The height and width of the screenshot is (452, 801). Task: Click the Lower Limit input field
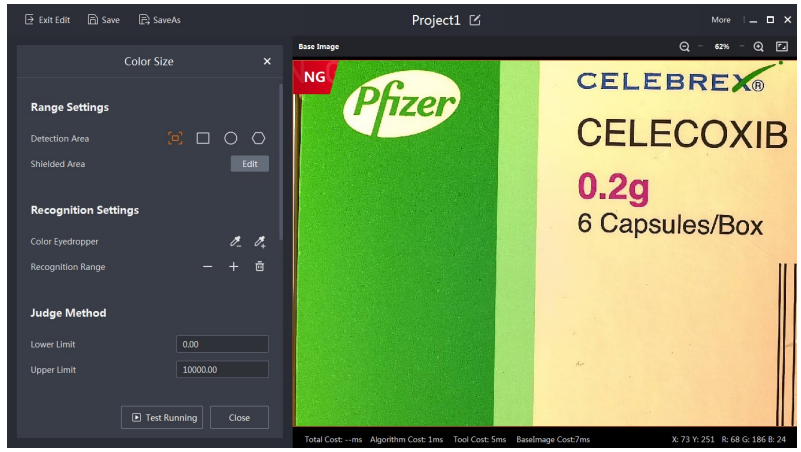222,344
